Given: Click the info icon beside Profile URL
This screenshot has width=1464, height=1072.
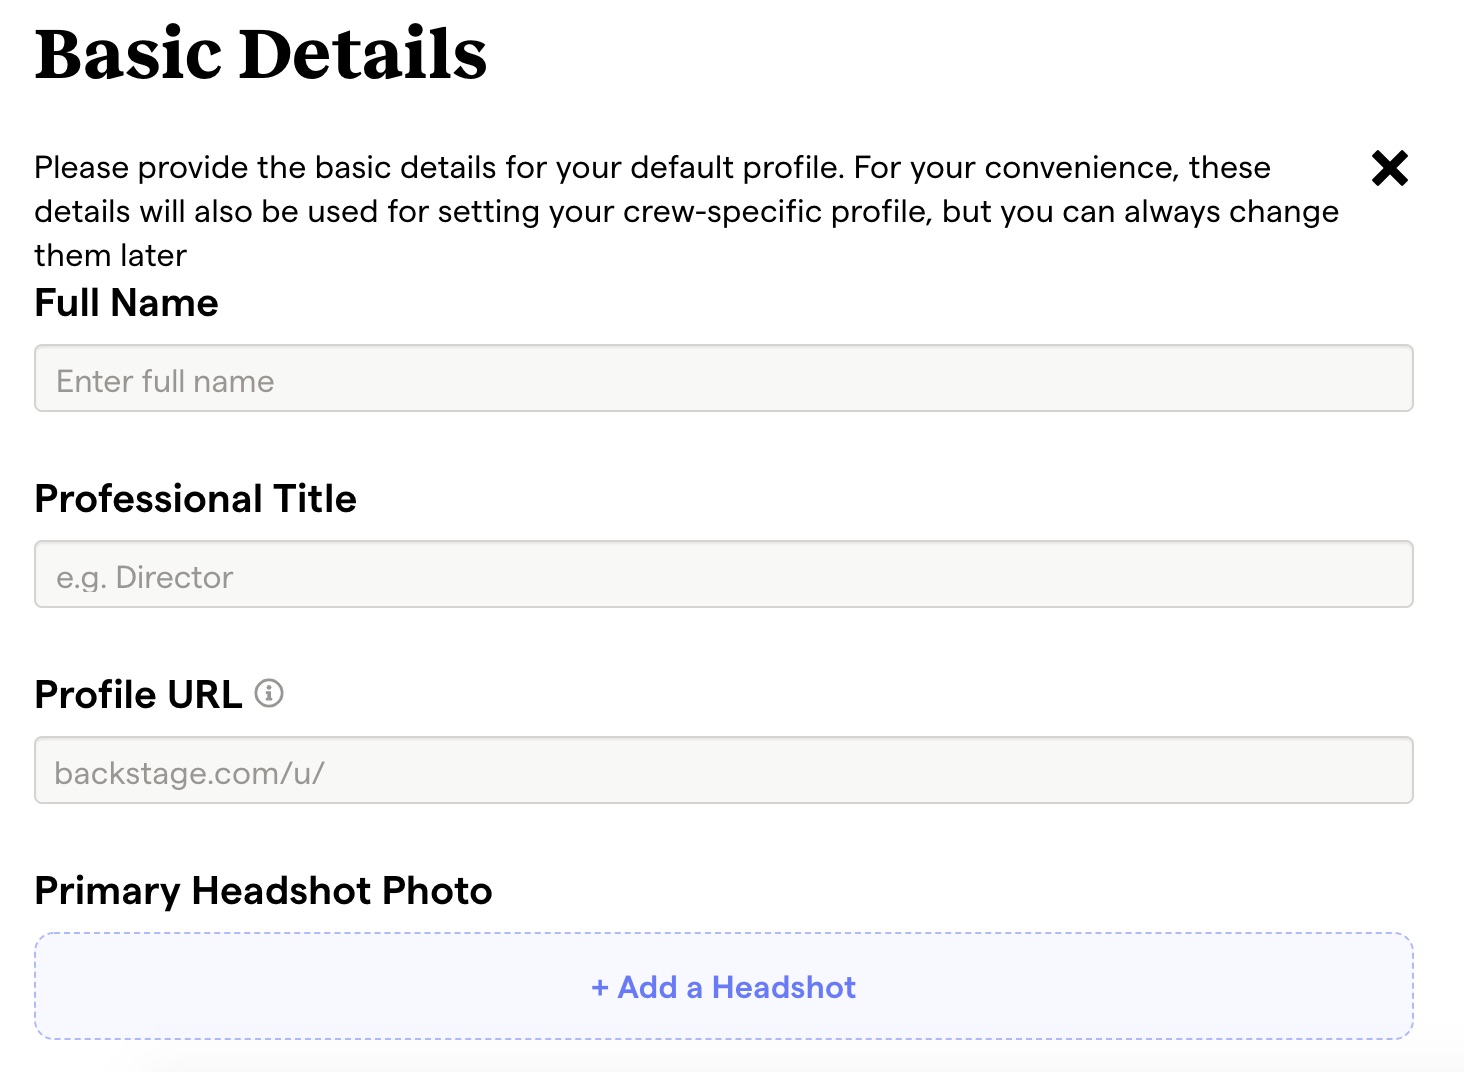Looking at the screenshot, I should coord(269,693).
